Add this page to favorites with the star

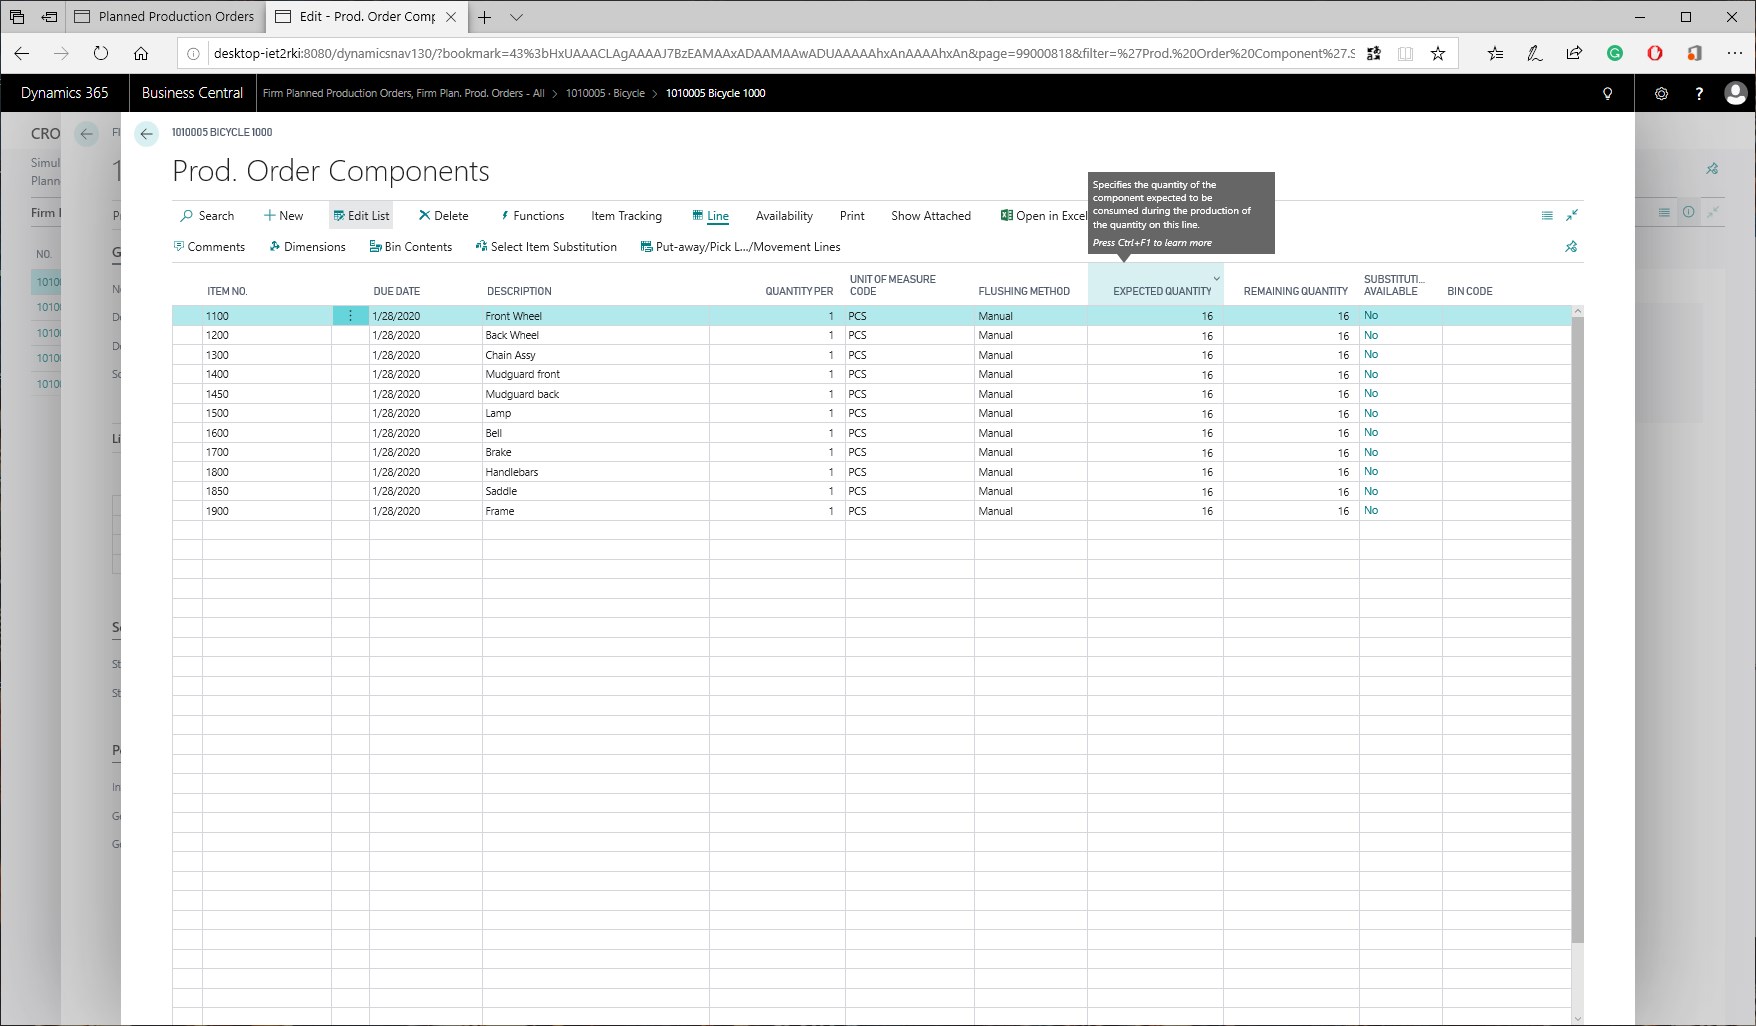tap(1438, 54)
